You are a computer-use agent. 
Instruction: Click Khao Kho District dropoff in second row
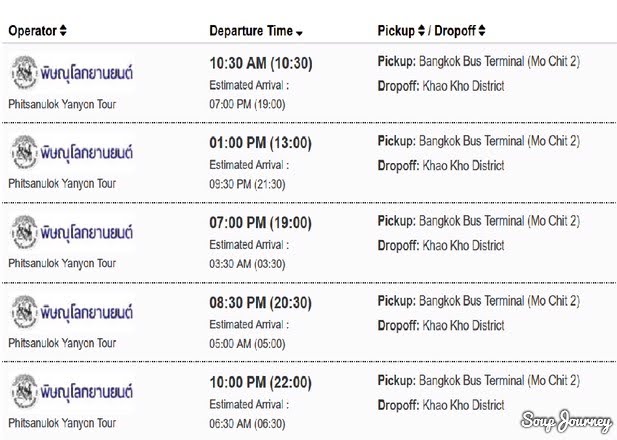[463, 166]
